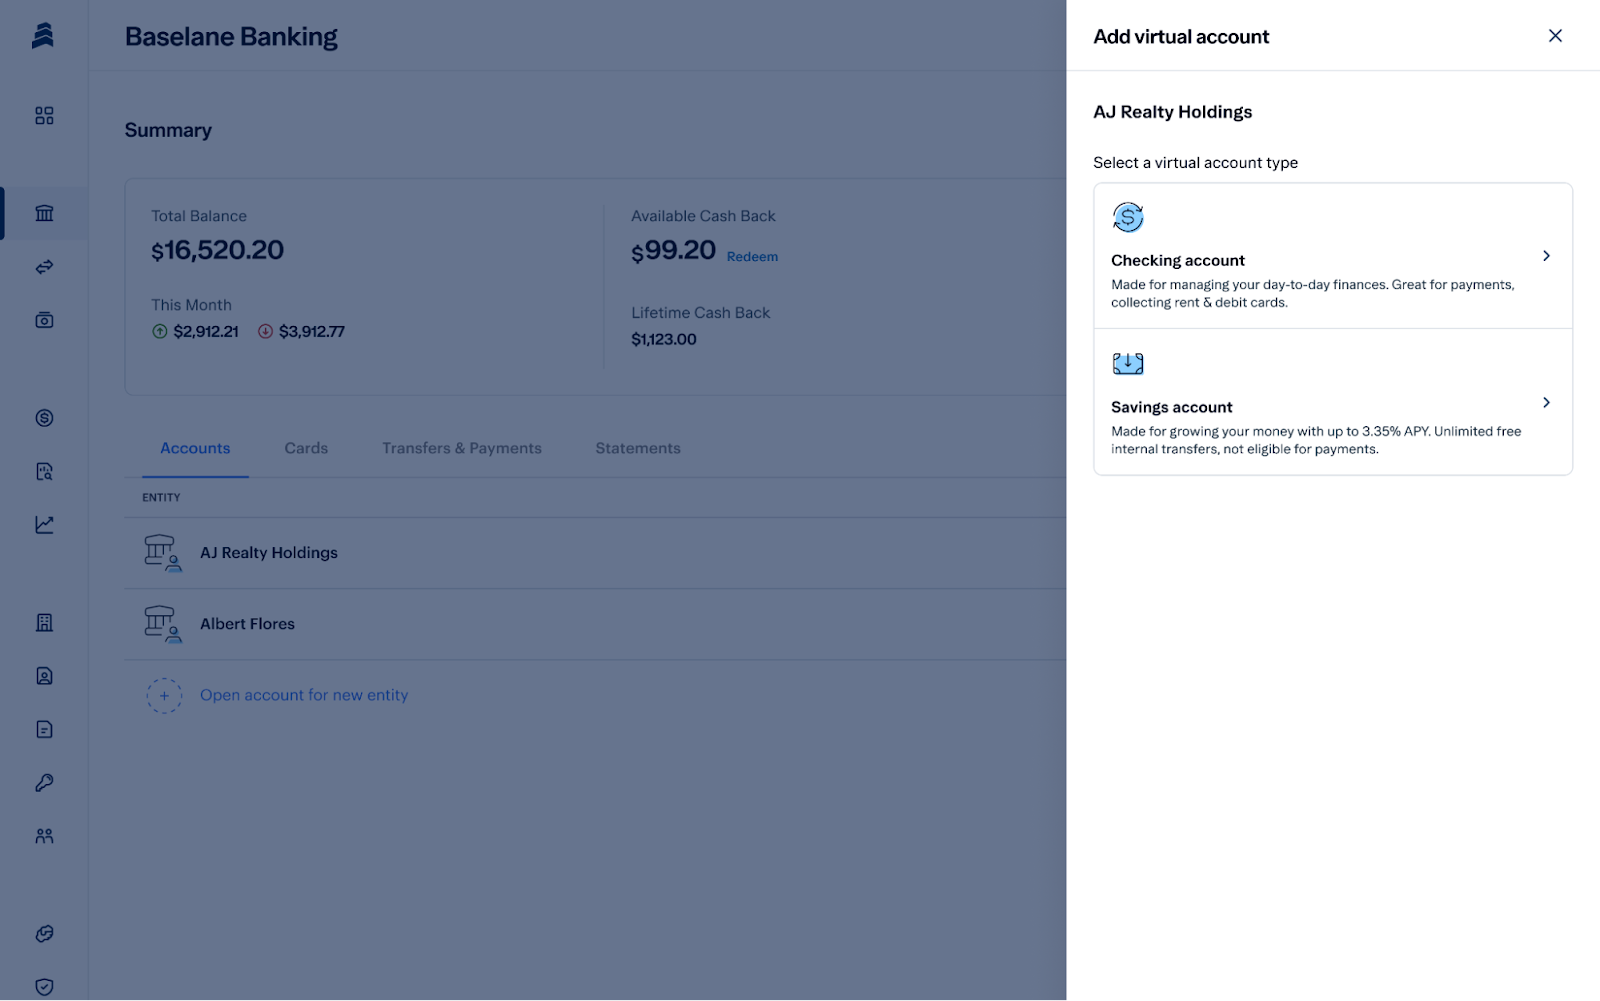The height and width of the screenshot is (1001, 1600).
Task: Open the Albert Flores entity row
Action: pyautogui.click(x=595, y=624)
